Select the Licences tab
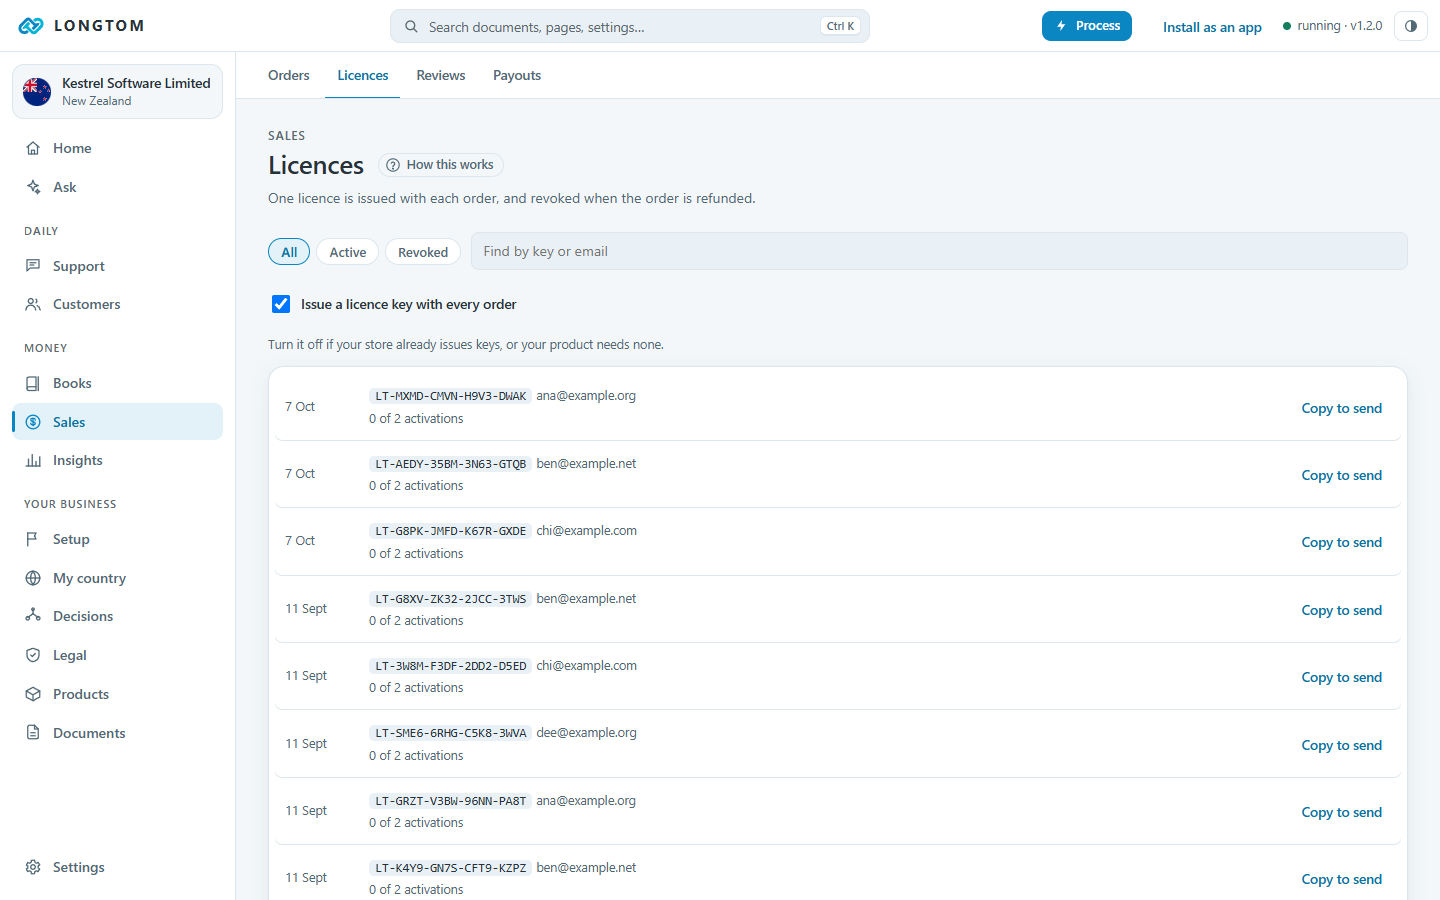 tap(362, 75)
